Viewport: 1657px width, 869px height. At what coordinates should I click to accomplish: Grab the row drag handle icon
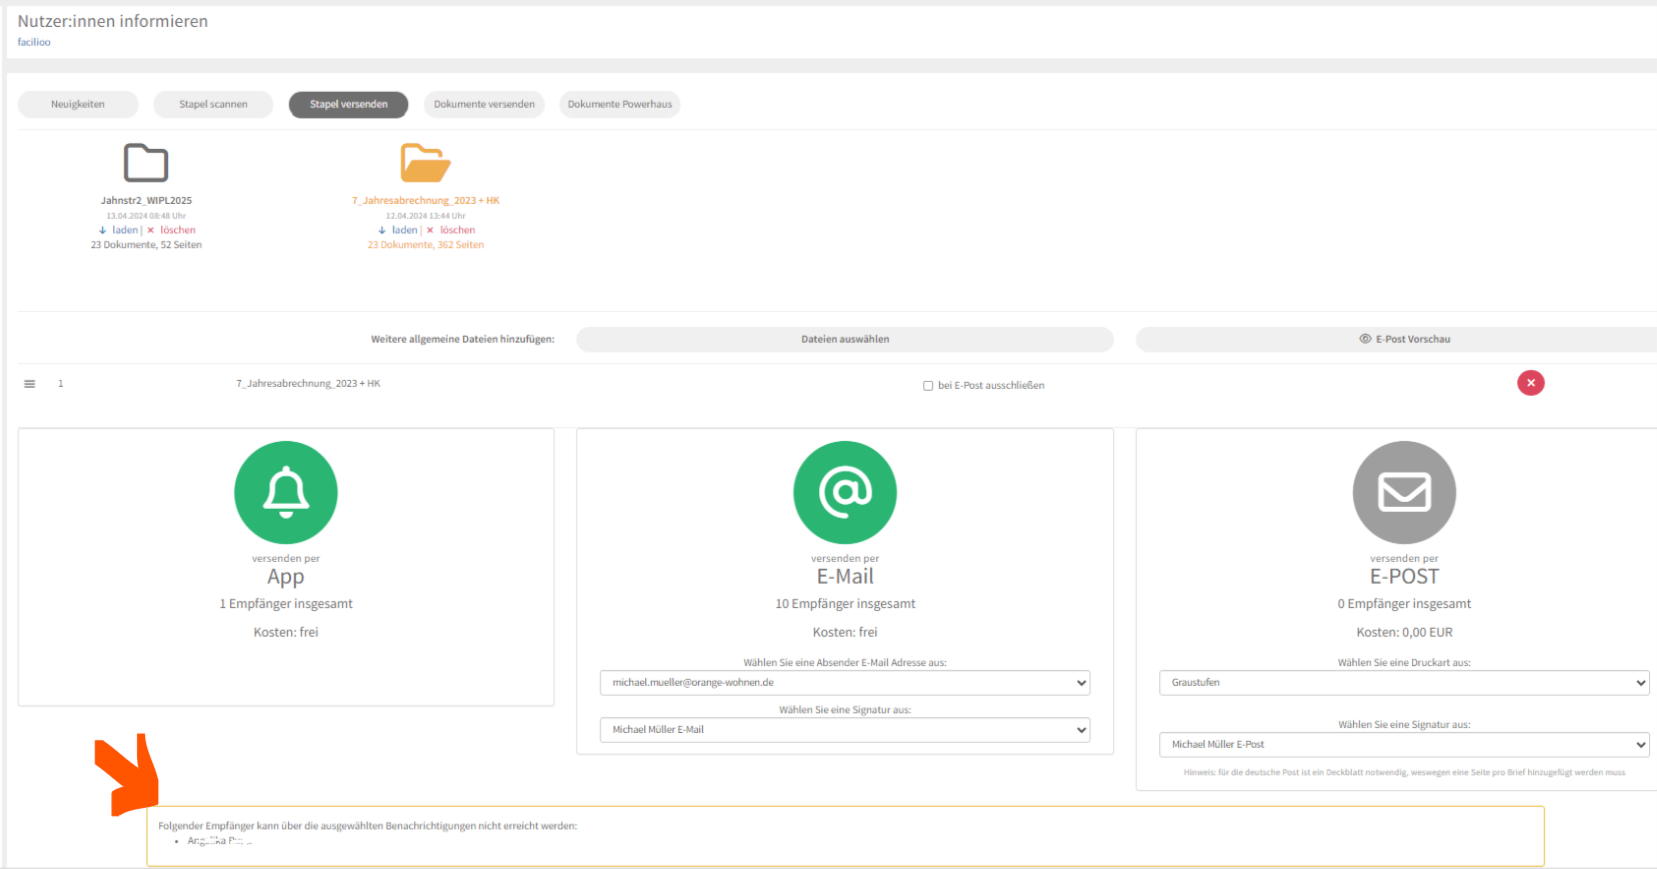click(30, 384)
